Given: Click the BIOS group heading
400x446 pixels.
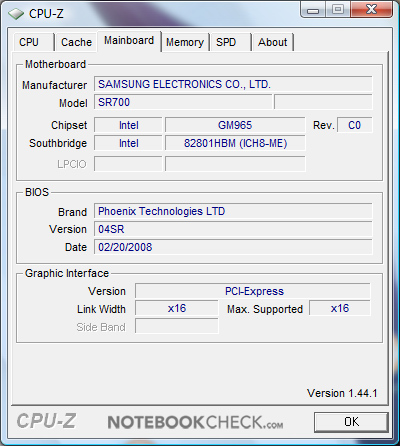Looking at the screenshot, I should [x=37, y=192].
